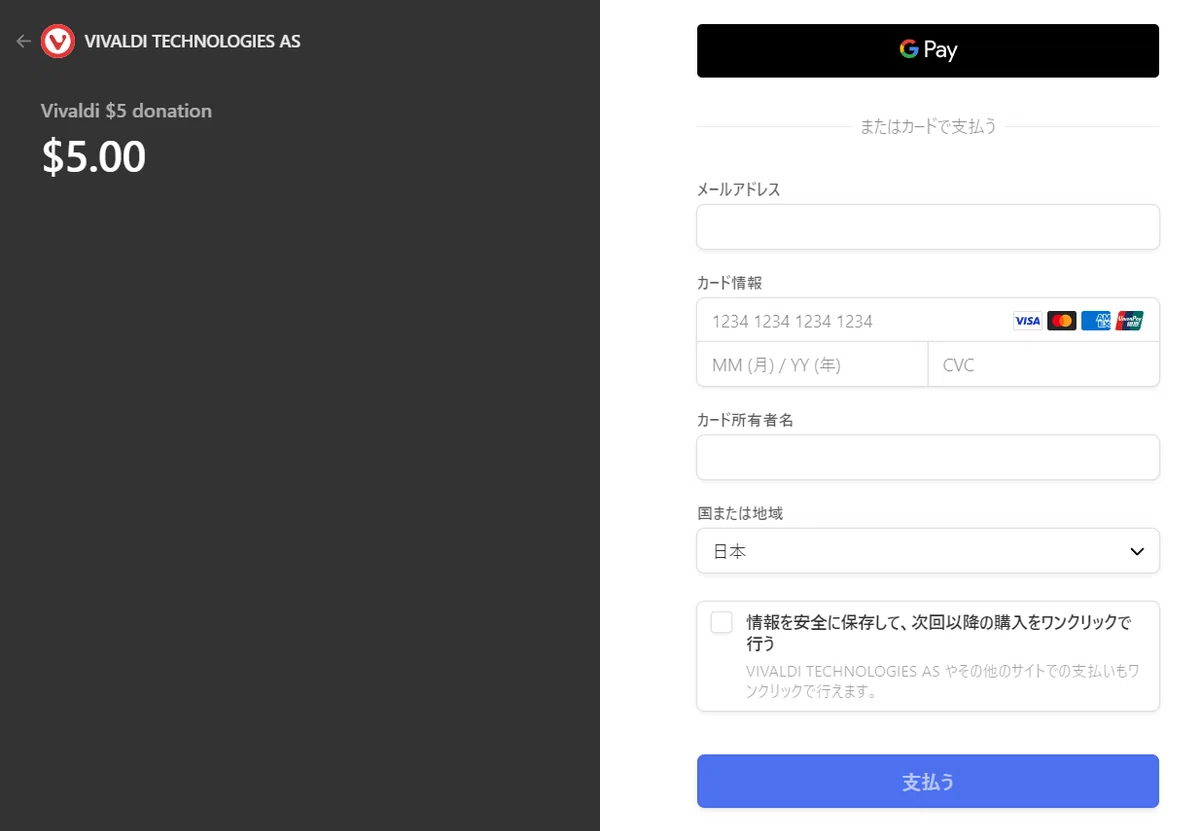Open the 国または地域 country dropdown showing 日本
Image resolution: width=1200 pixels, height=831 pixels.
(928, 551)
